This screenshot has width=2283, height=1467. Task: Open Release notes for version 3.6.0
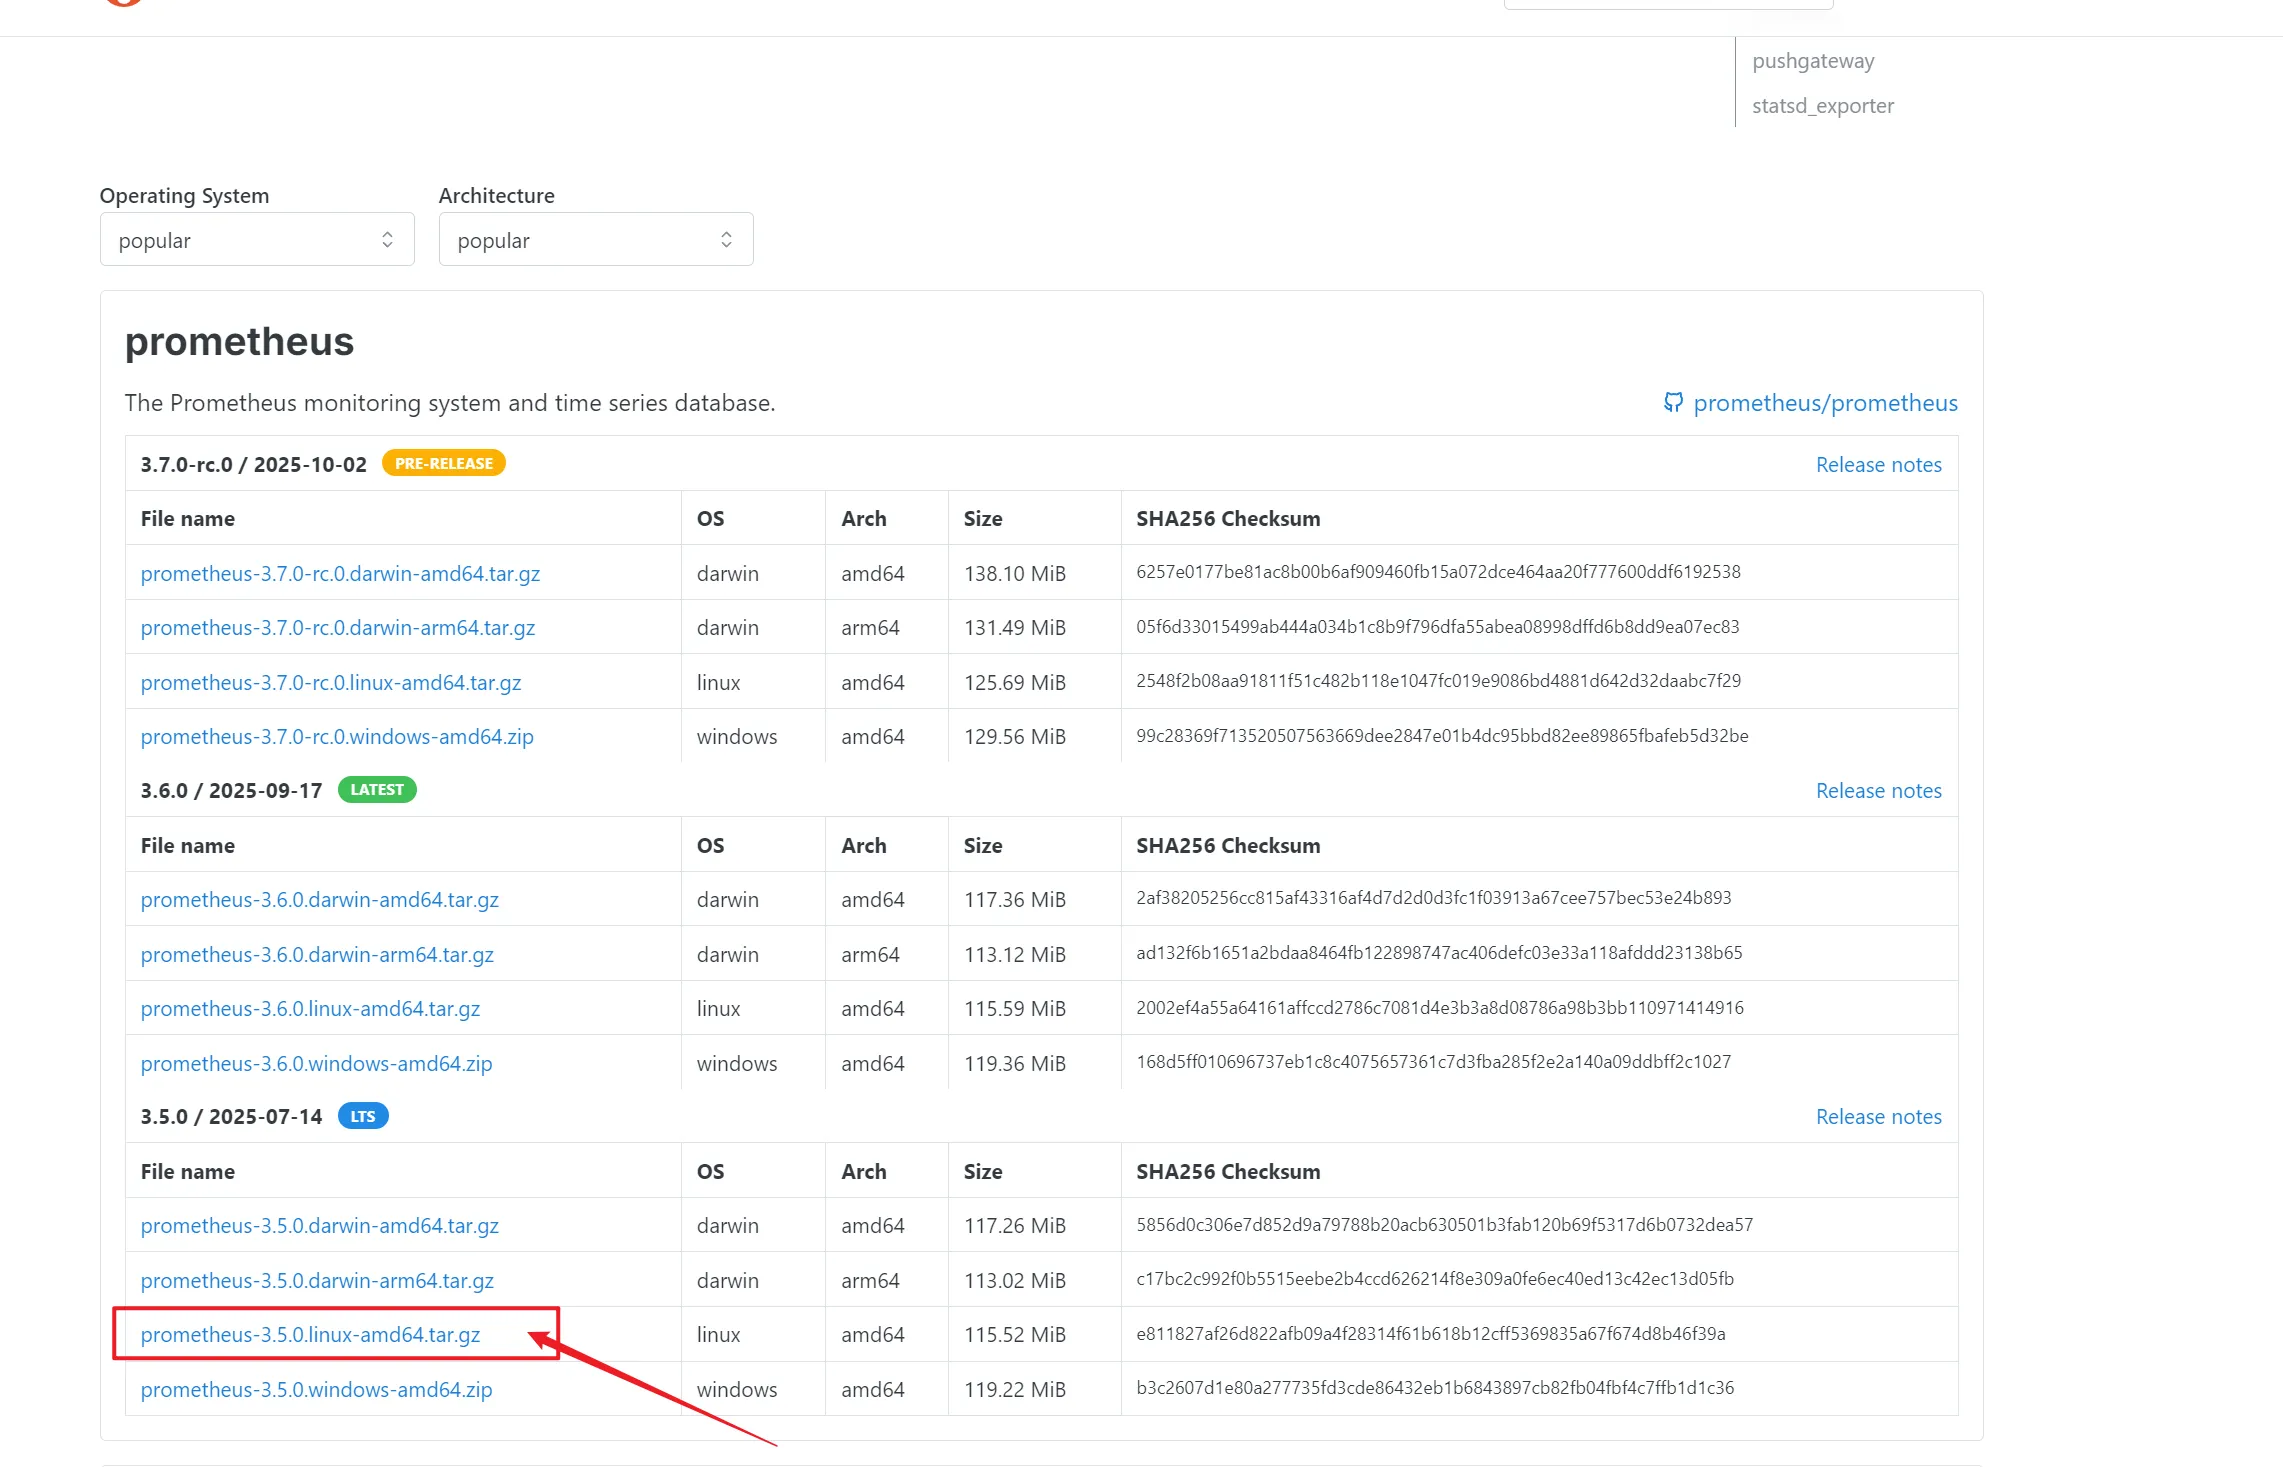coord(1878,791)
